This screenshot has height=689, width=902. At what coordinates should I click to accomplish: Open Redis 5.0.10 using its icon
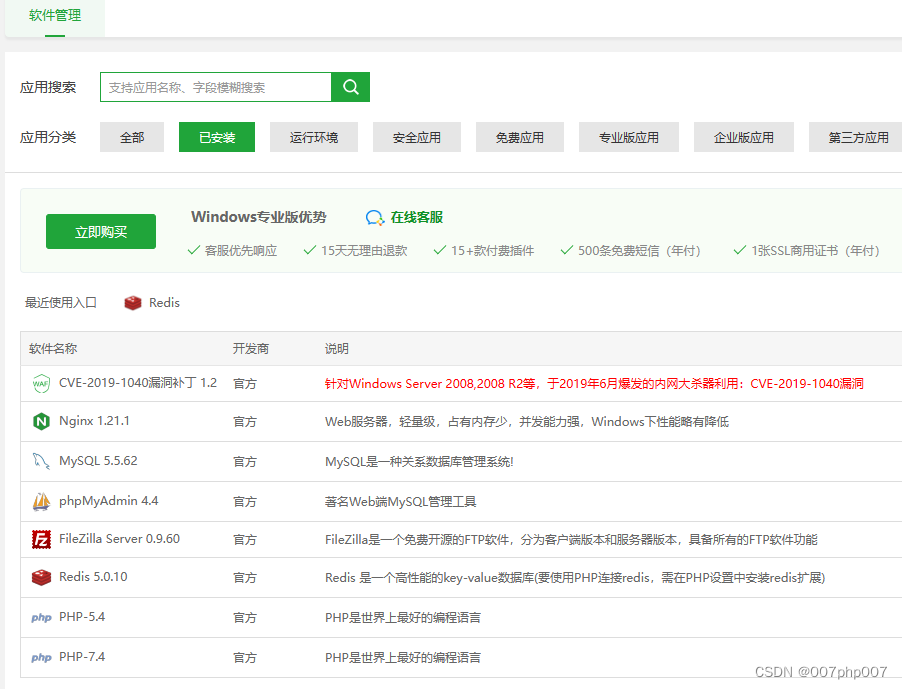(40, 578)
